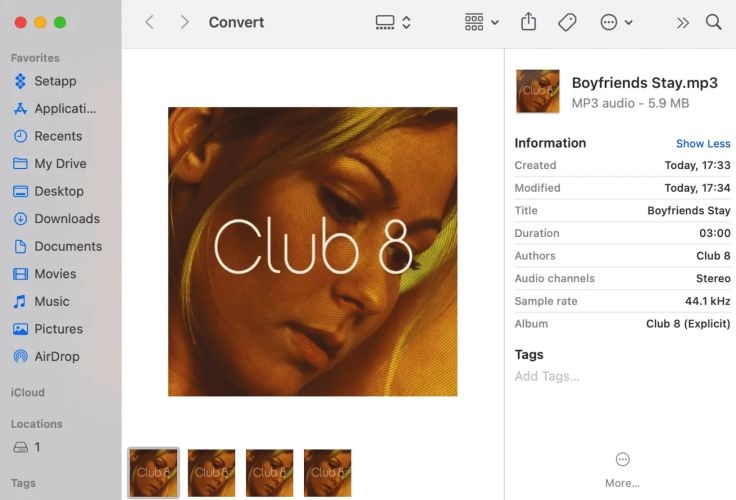Image resolution: width=736 pixels, height=500 pixels.
Task: Click the MP3 audio - 5.9 MB subtitle
Action: (x=630, y=103)
